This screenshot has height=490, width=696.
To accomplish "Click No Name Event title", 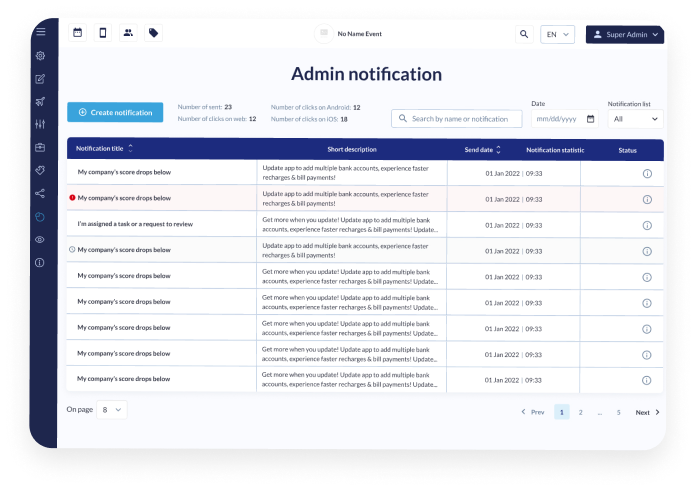I will coord(360,34).
